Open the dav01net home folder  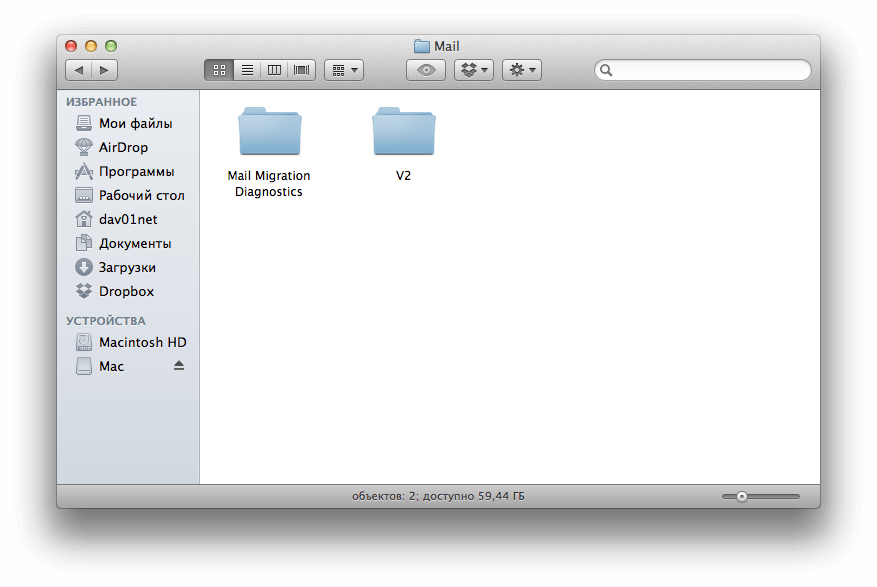[128, 219]
